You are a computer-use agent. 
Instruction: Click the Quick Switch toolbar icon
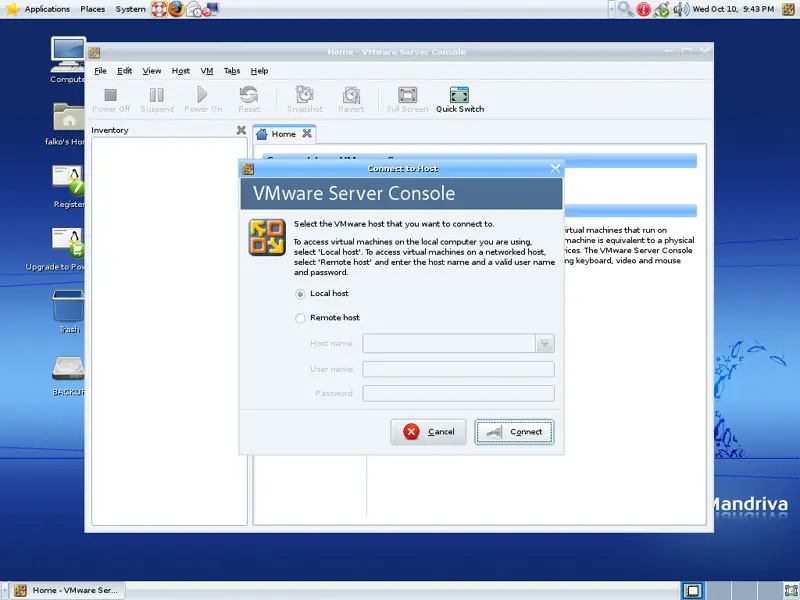(x=459, y=95)
